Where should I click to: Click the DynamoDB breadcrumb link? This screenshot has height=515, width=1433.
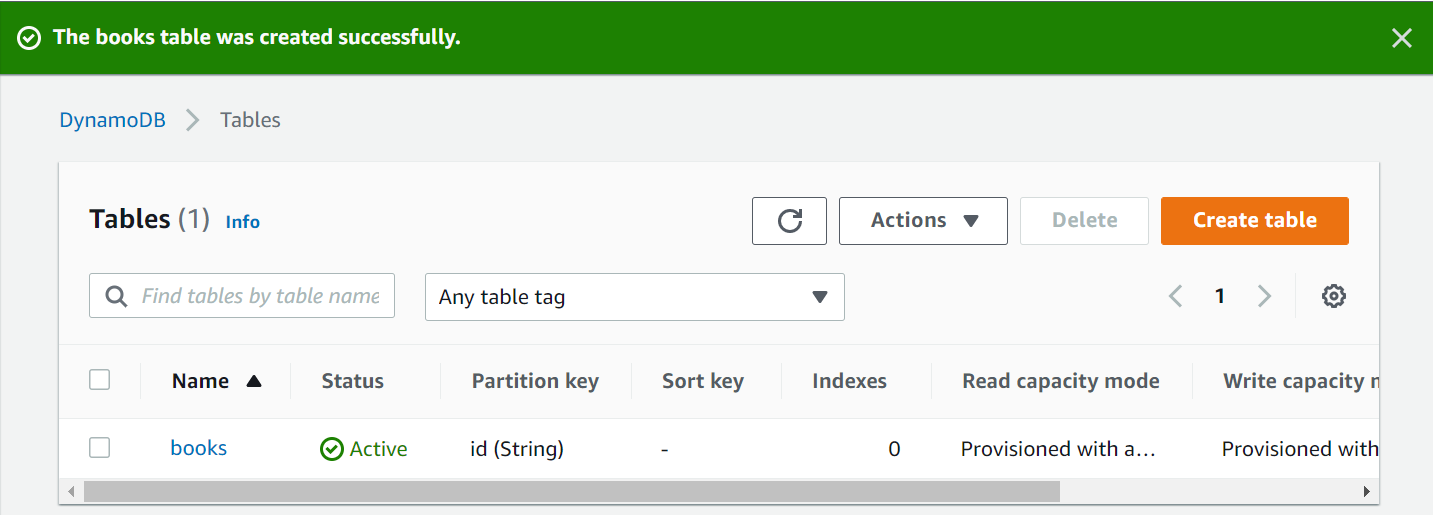(x=112, y=120)
